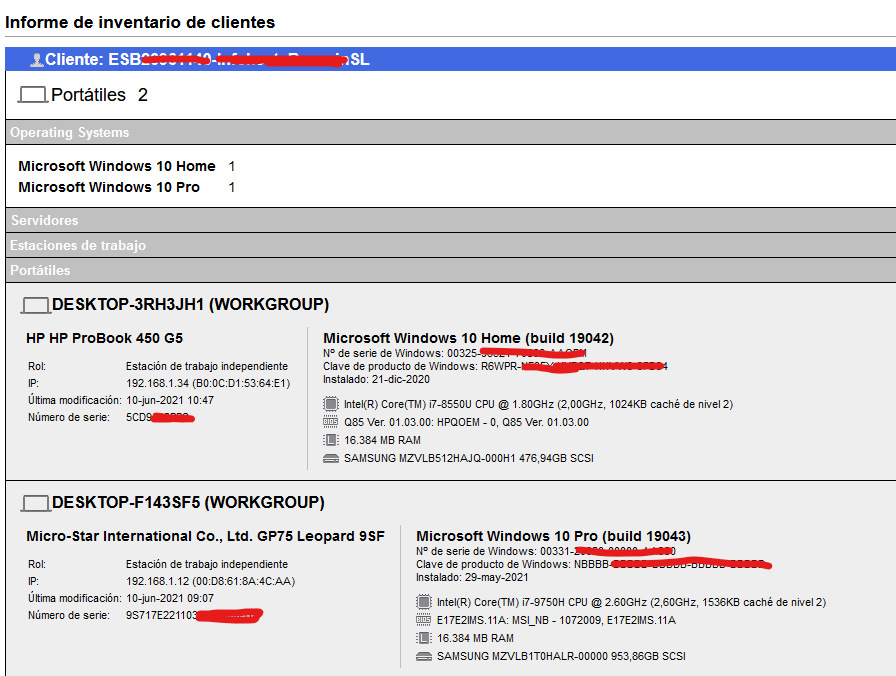
Task: Click Windows product key starting R6WPR
Action: pyautogui.click(x=574, y=366)
